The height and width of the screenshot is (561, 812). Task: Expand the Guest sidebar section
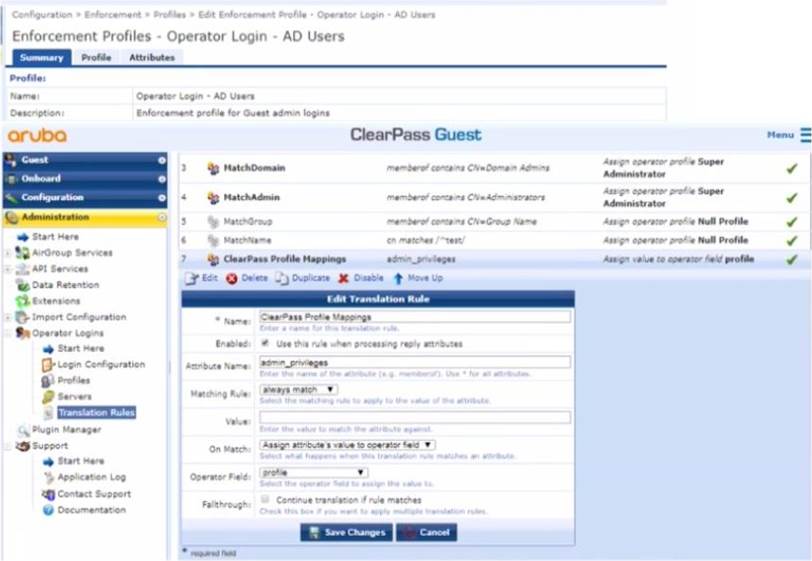[85, 160]
